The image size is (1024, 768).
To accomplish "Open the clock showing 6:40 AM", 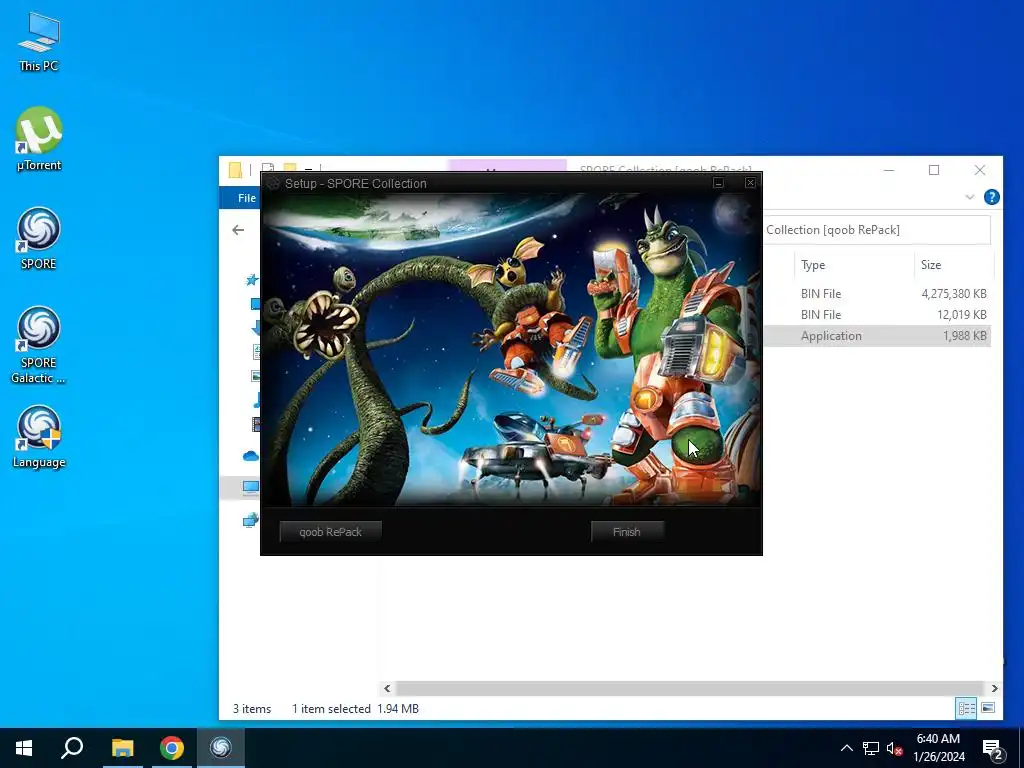I will [x=939, y=748].
